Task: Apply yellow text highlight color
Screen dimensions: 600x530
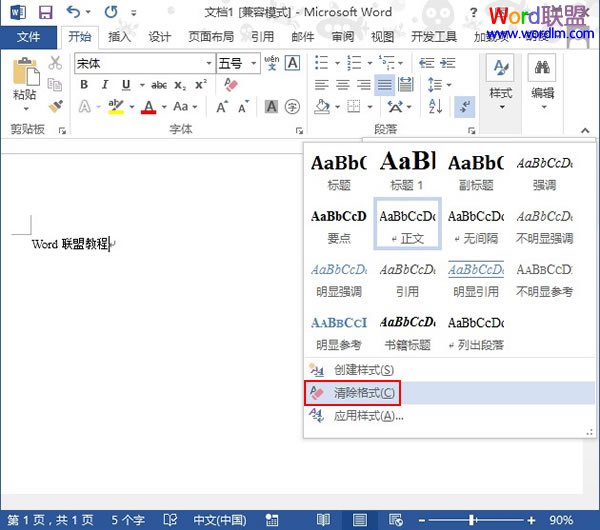Action: pos(116,107)
